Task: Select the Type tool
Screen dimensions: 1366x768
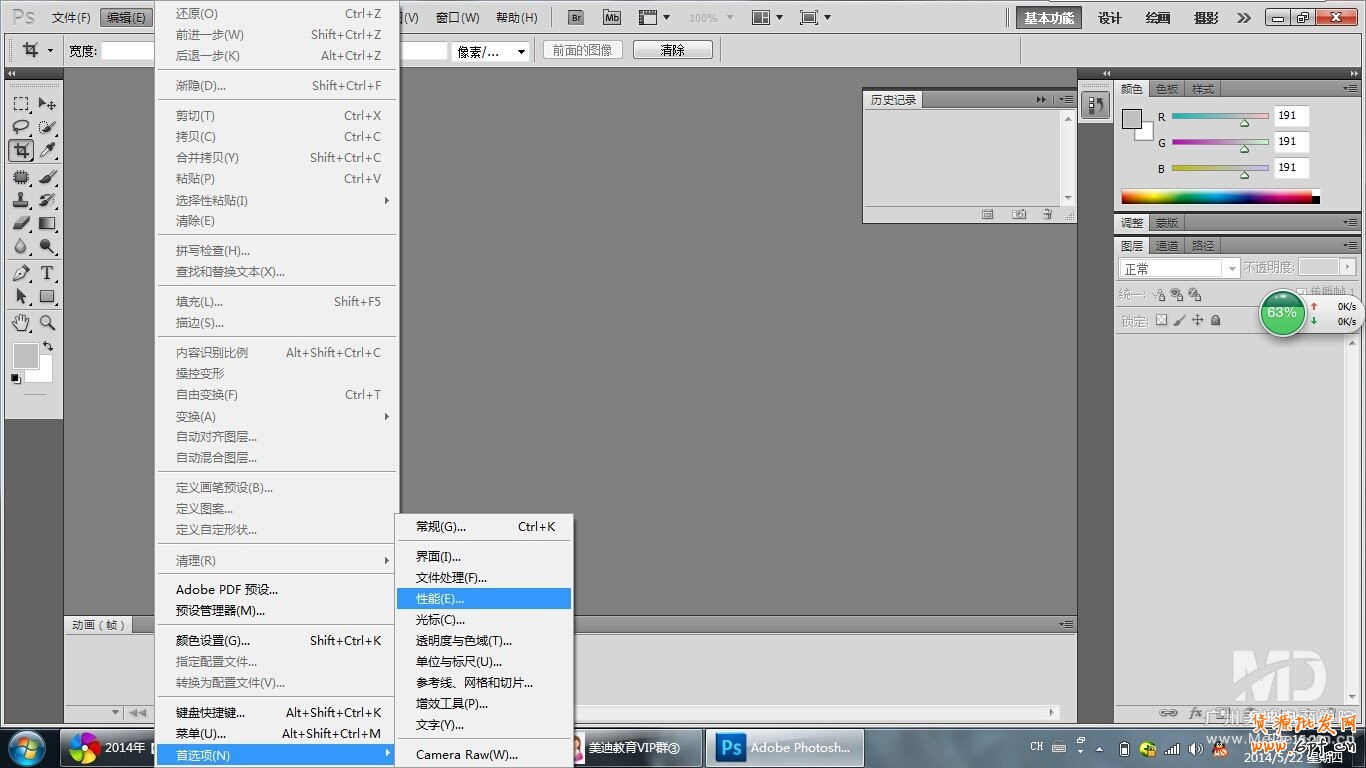Action: [x=47, y=273]
